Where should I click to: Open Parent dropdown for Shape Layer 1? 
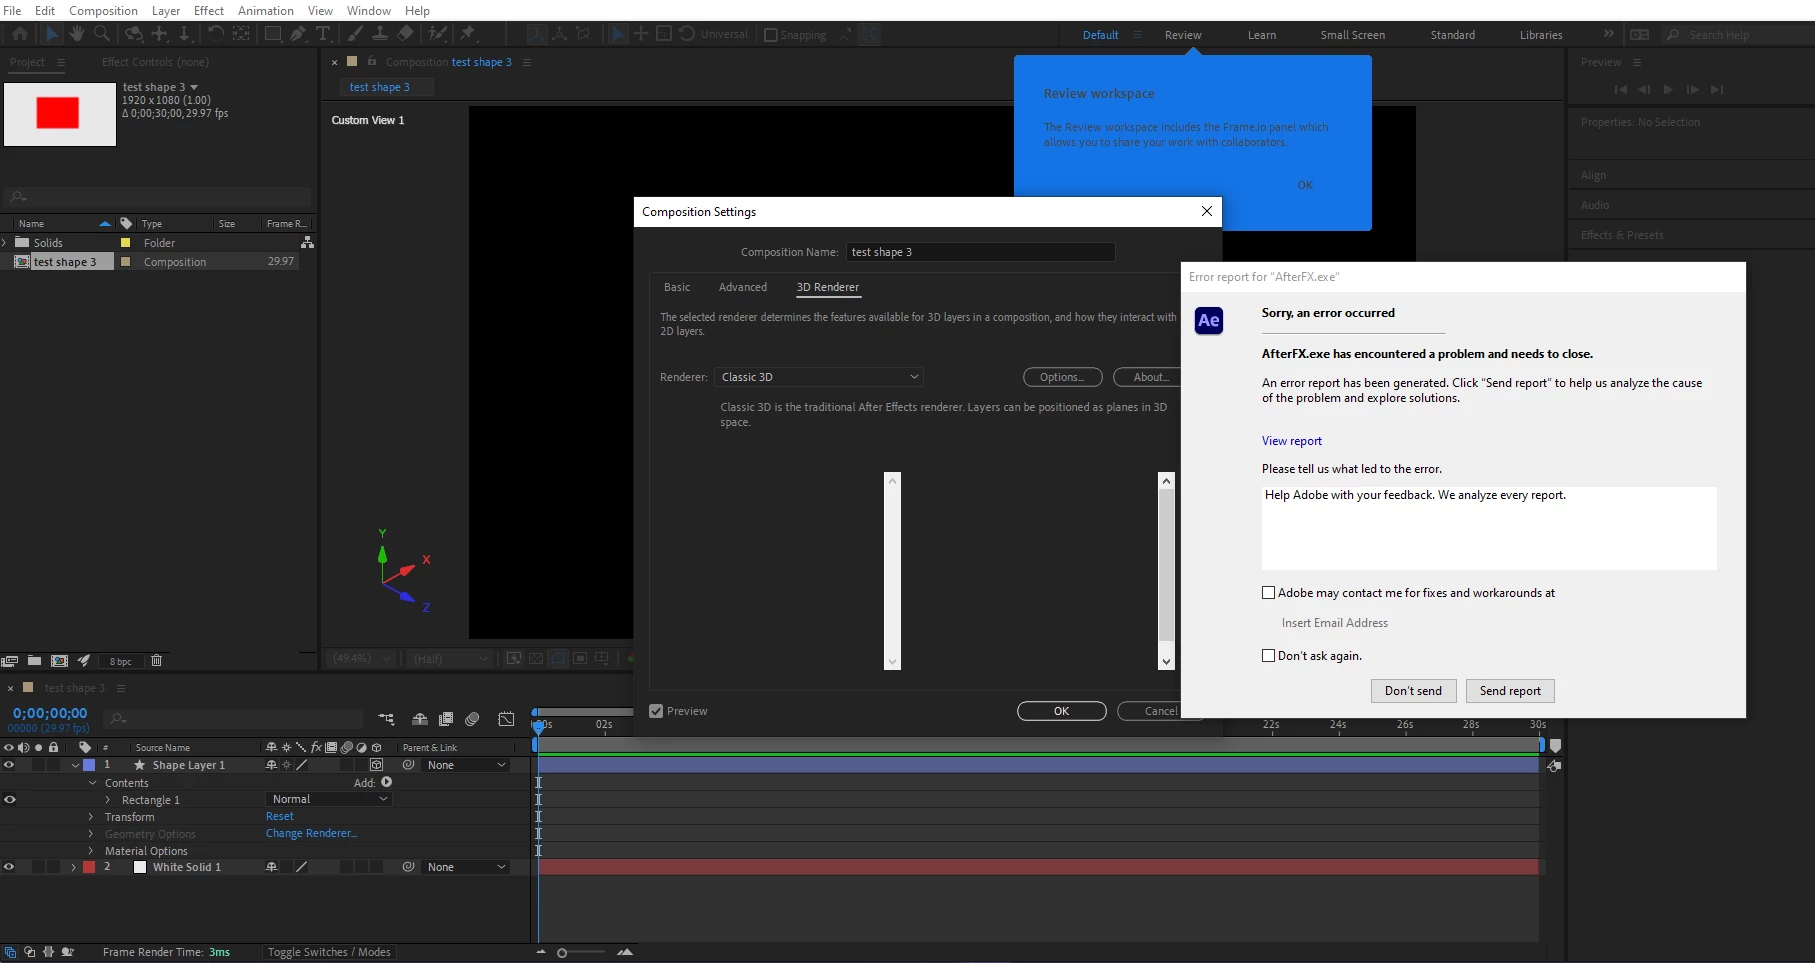click(x=466, y=765)
